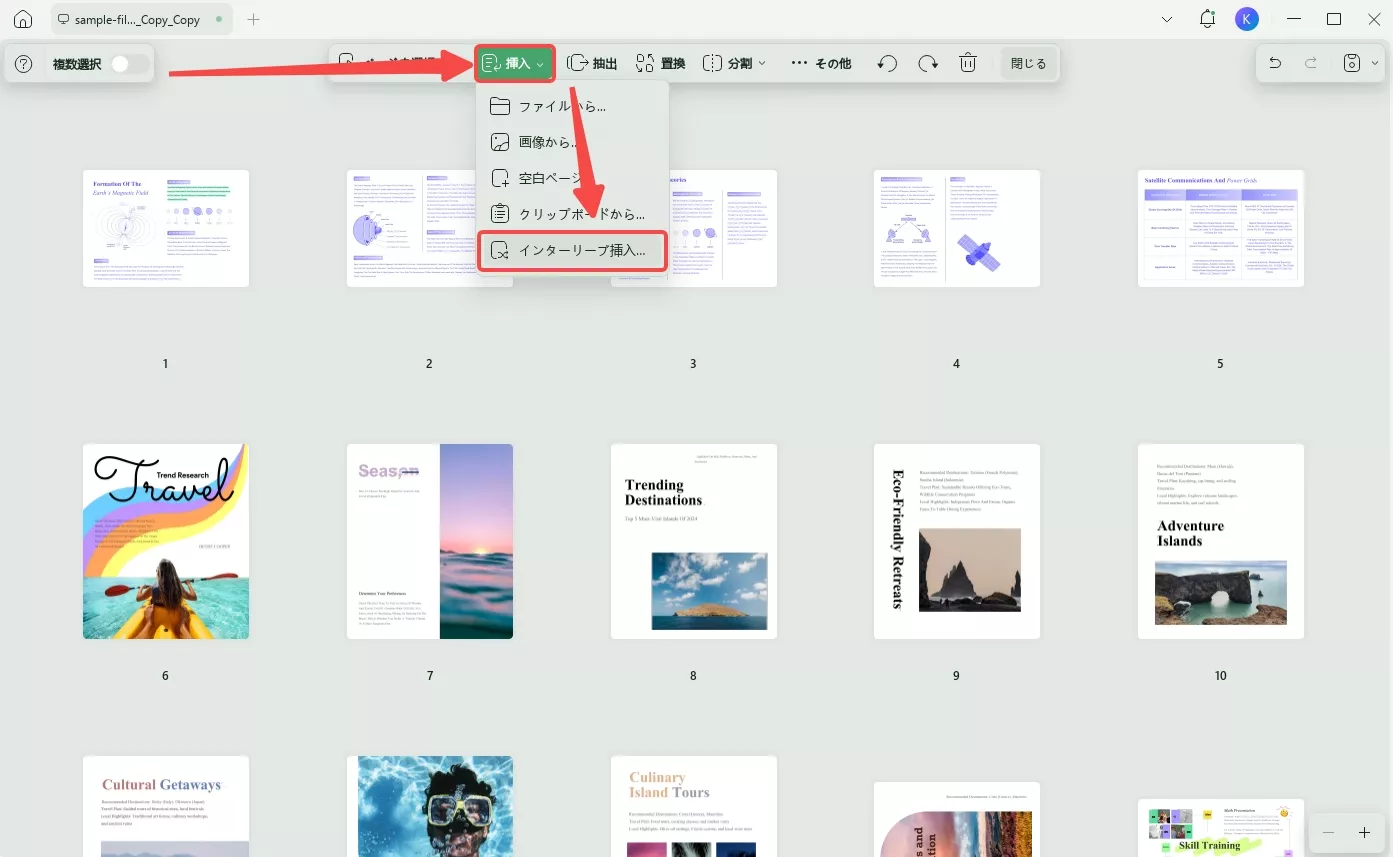The image size is (1393, 857).
Task: Open the その他 more options menu
Action: pyautogui.click(x=821, y=63)
